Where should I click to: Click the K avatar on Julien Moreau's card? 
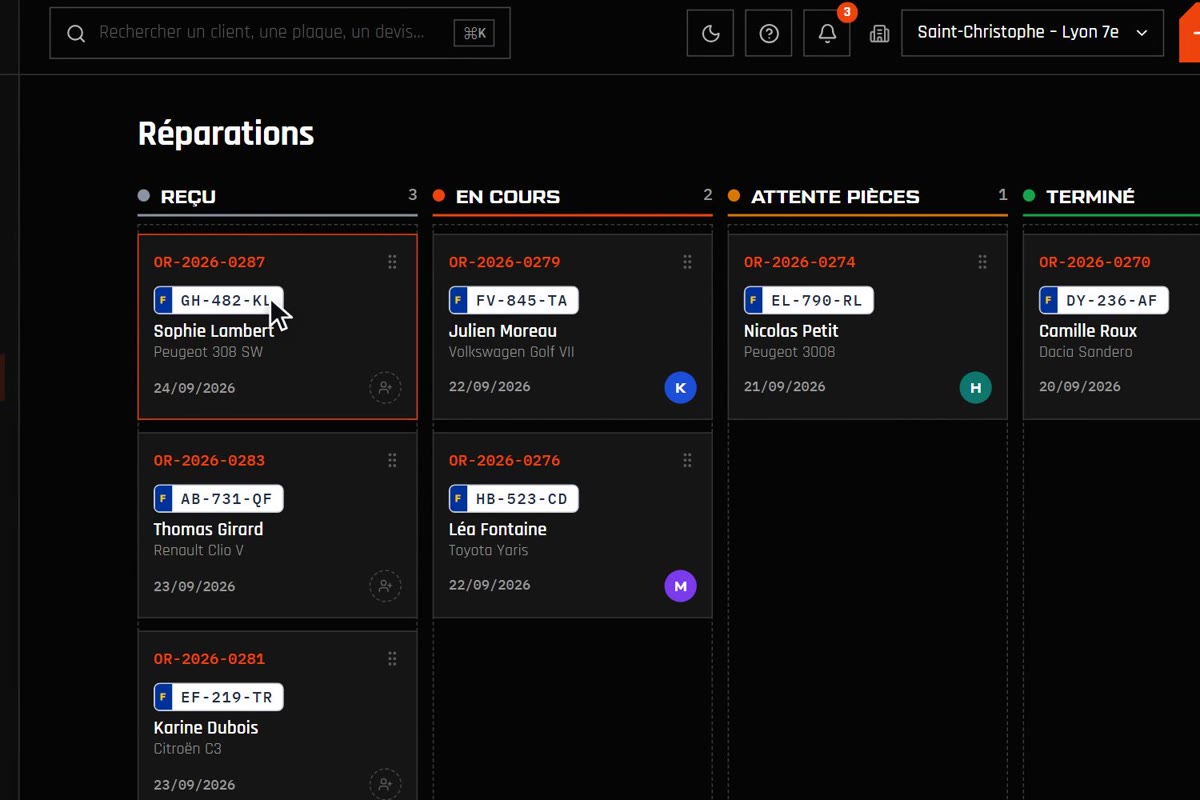coord(680,388)
